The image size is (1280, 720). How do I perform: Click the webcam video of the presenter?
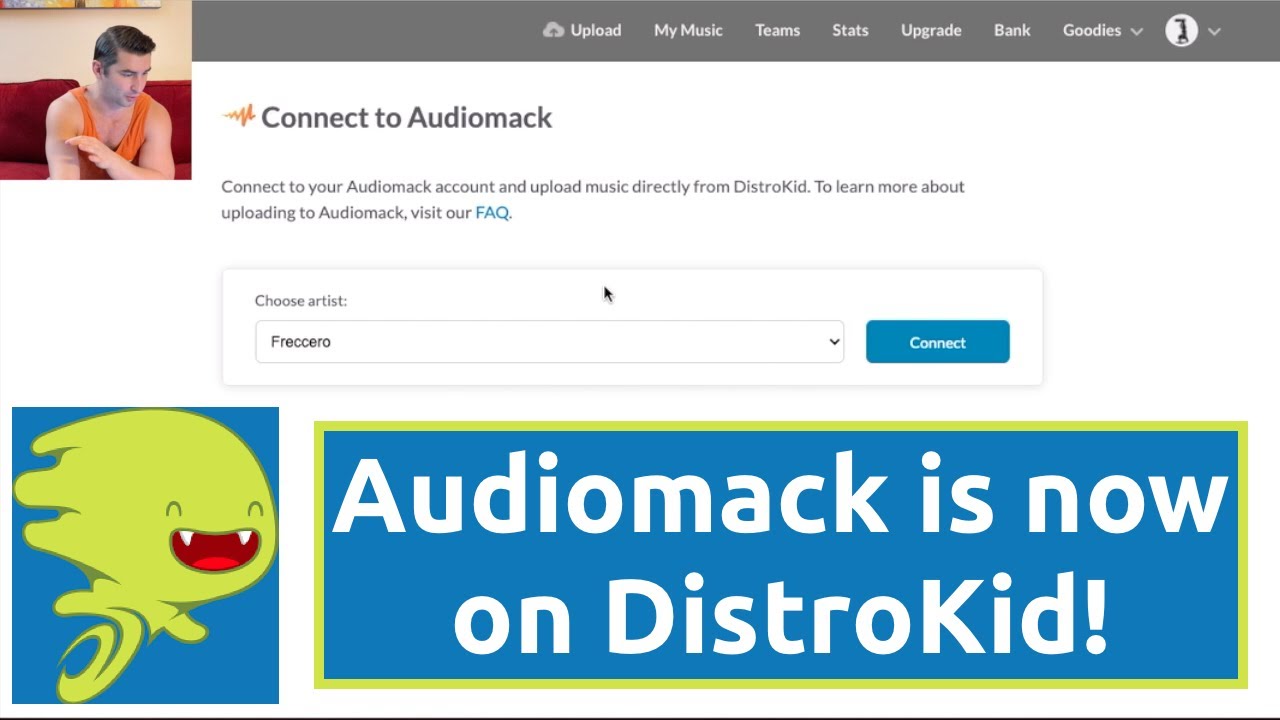tap(95, 90)
